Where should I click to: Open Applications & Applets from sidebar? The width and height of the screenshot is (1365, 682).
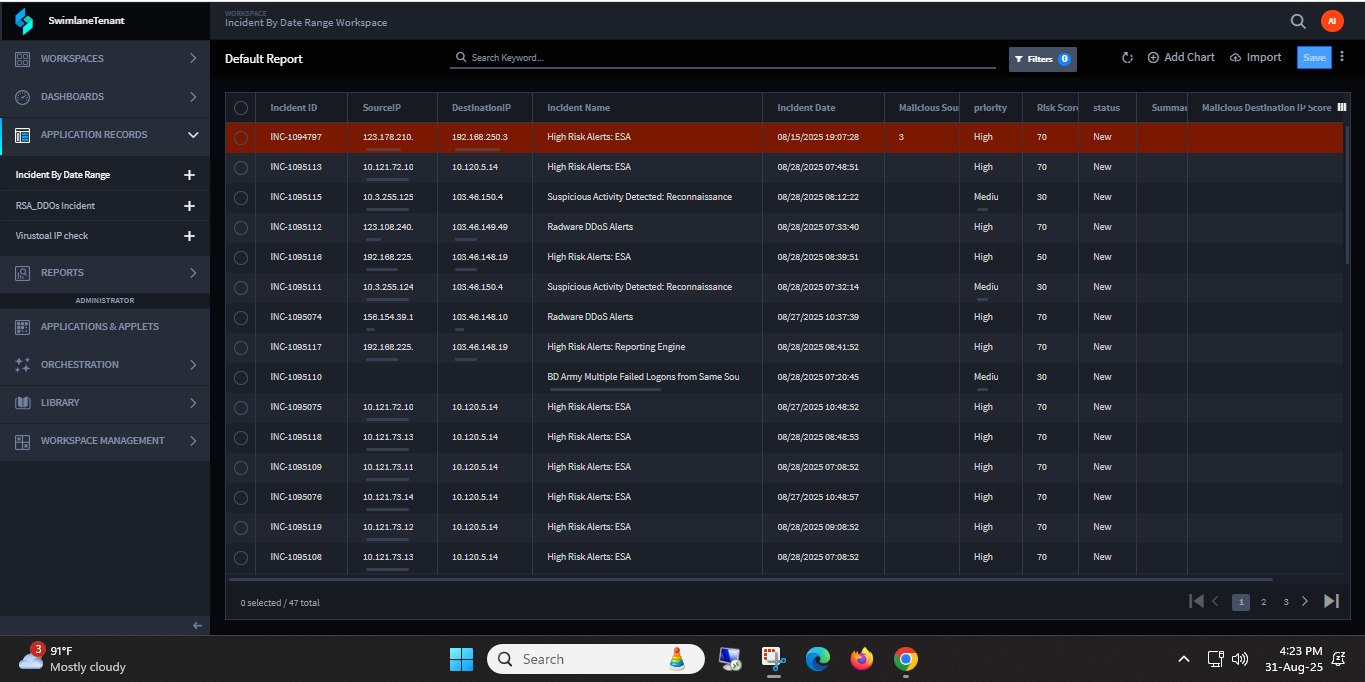pyautogui.click(x=100, y=327)
